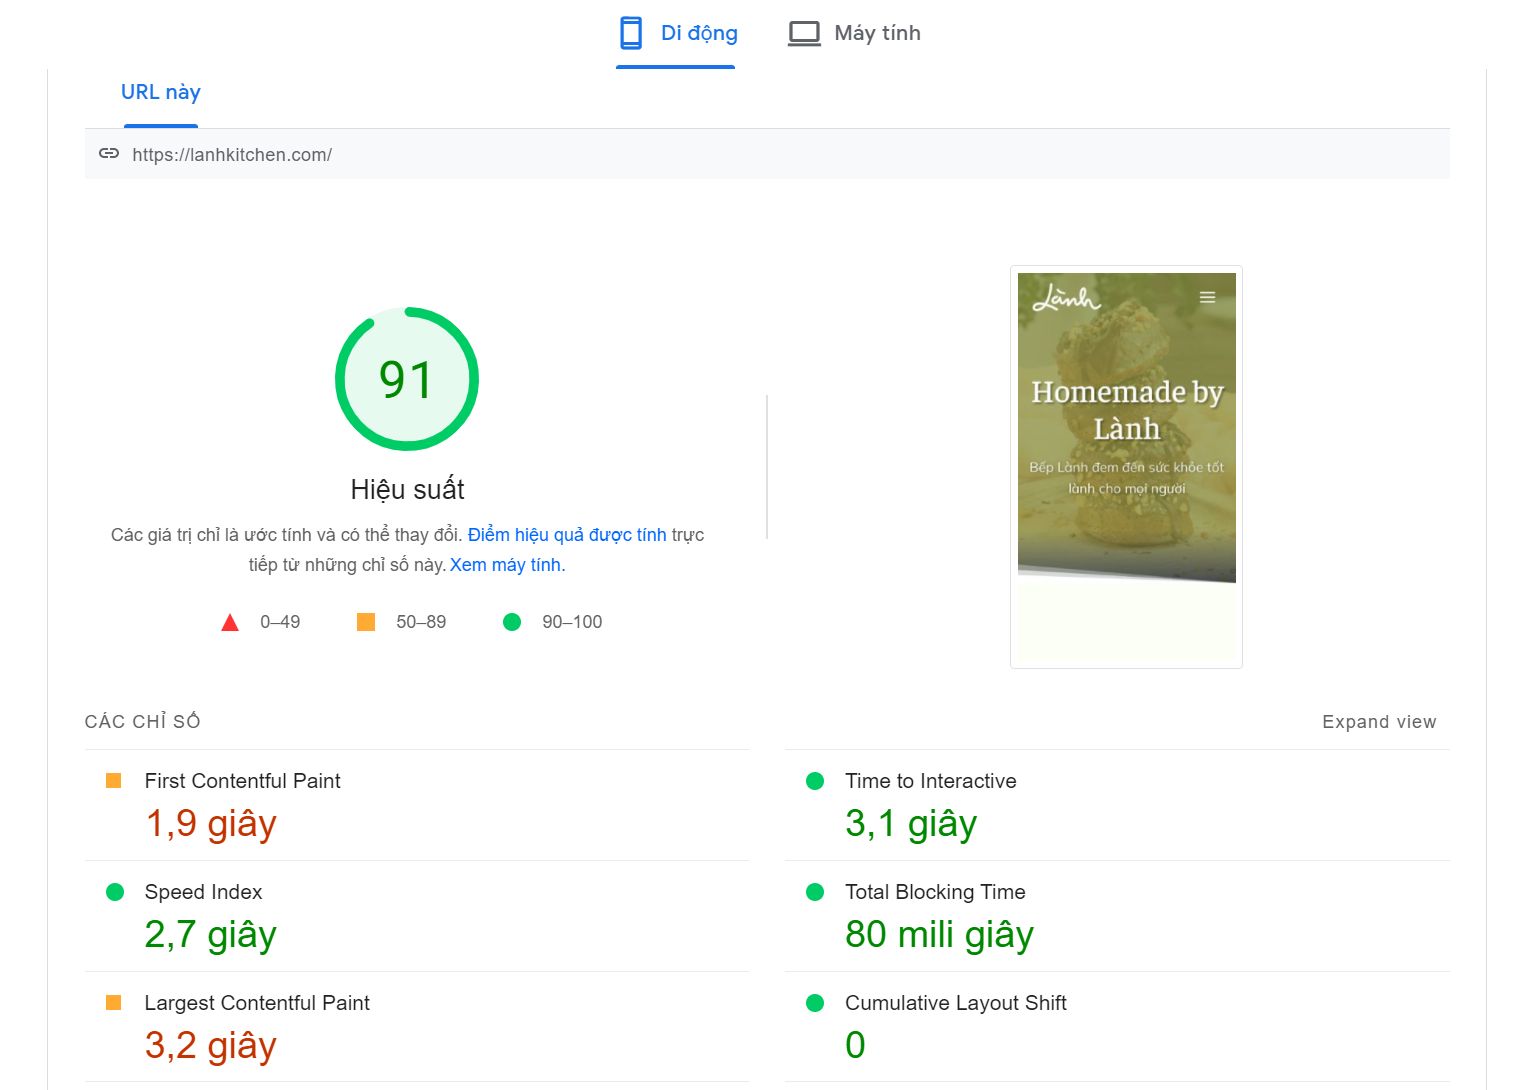1528x1090 pixels.
Task: Open the Xem máy tính link
Action: coord(506,565)
